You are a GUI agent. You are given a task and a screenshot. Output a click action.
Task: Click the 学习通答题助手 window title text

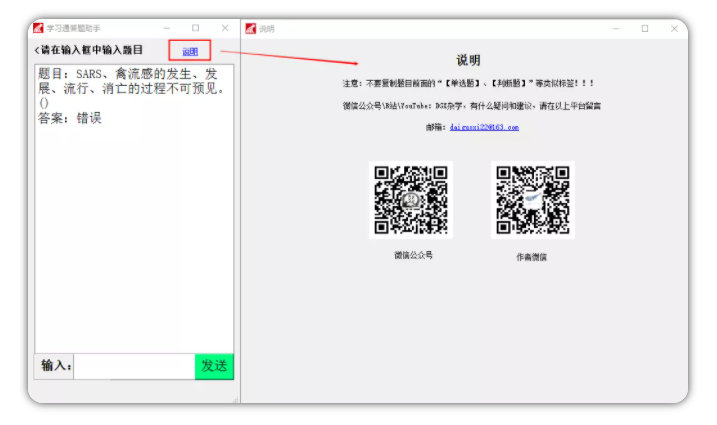point(73,28)
